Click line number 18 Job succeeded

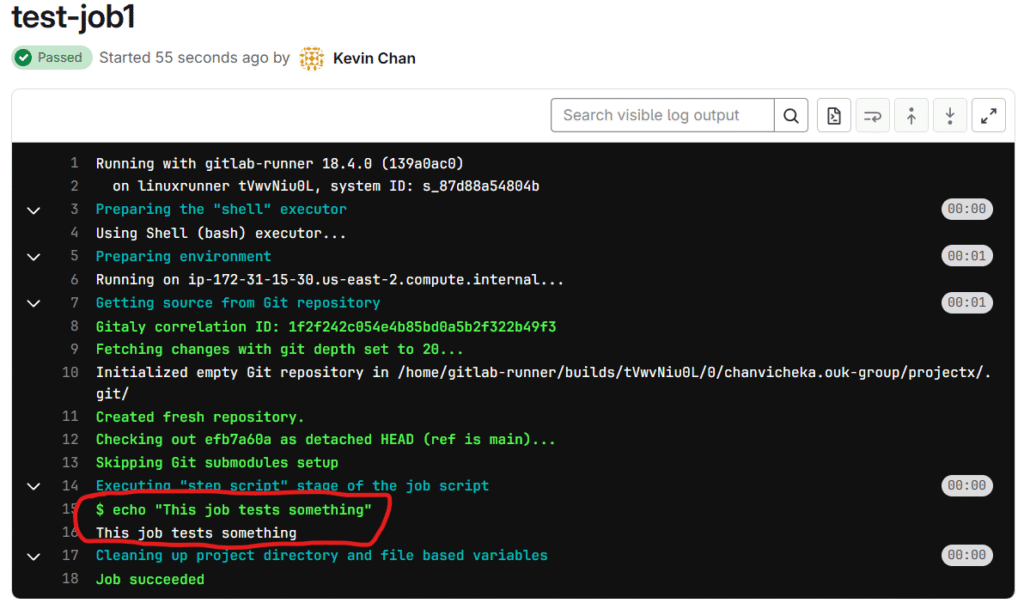[70, 579]
